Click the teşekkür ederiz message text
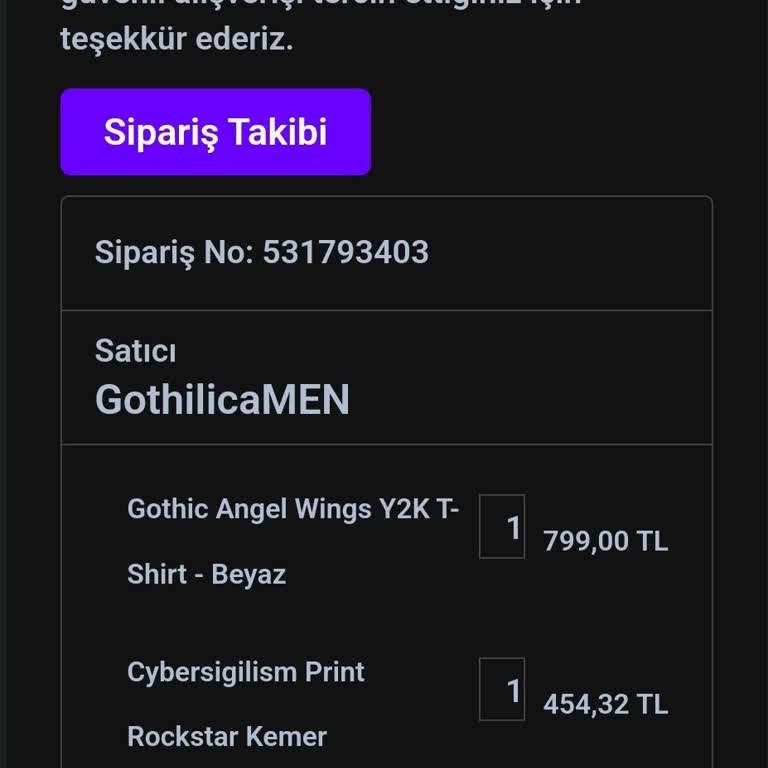 (x=176, y=40)
